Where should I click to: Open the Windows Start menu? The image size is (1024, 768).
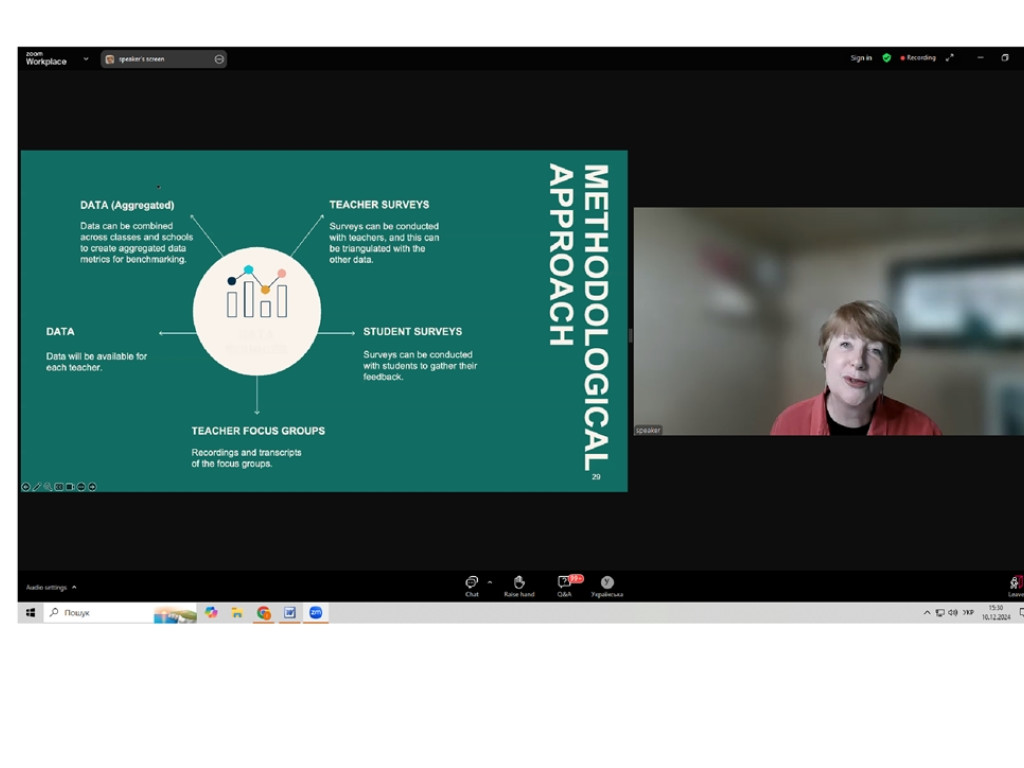tap(30, 612)
